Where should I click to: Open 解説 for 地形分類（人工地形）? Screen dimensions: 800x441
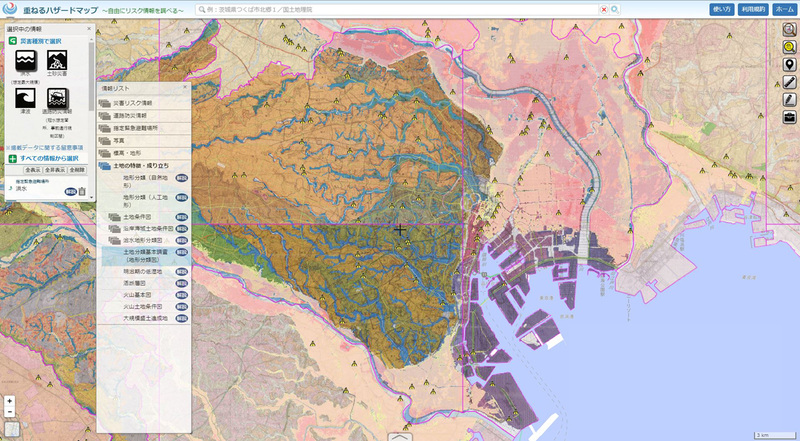pos(182,198)
